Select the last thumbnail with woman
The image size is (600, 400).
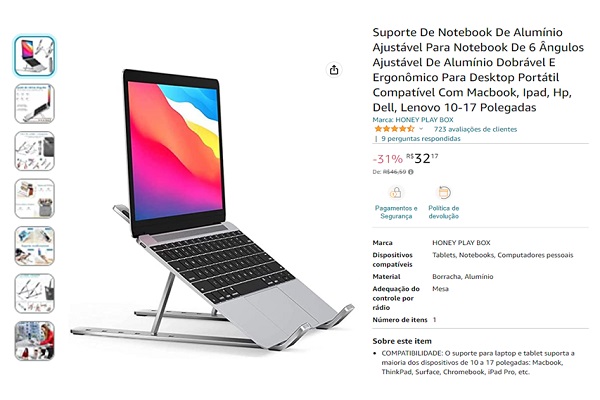click(34, 341)
